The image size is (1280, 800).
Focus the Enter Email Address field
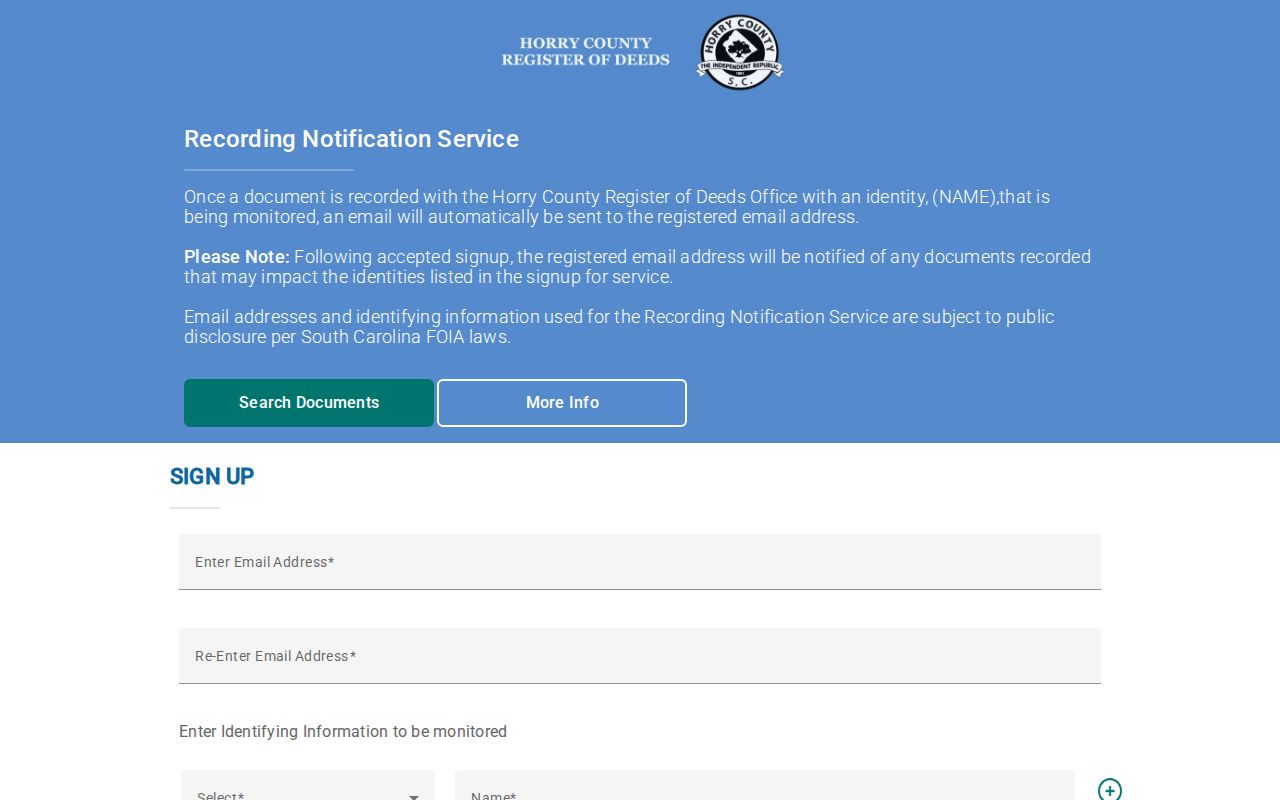coord(640,562)
